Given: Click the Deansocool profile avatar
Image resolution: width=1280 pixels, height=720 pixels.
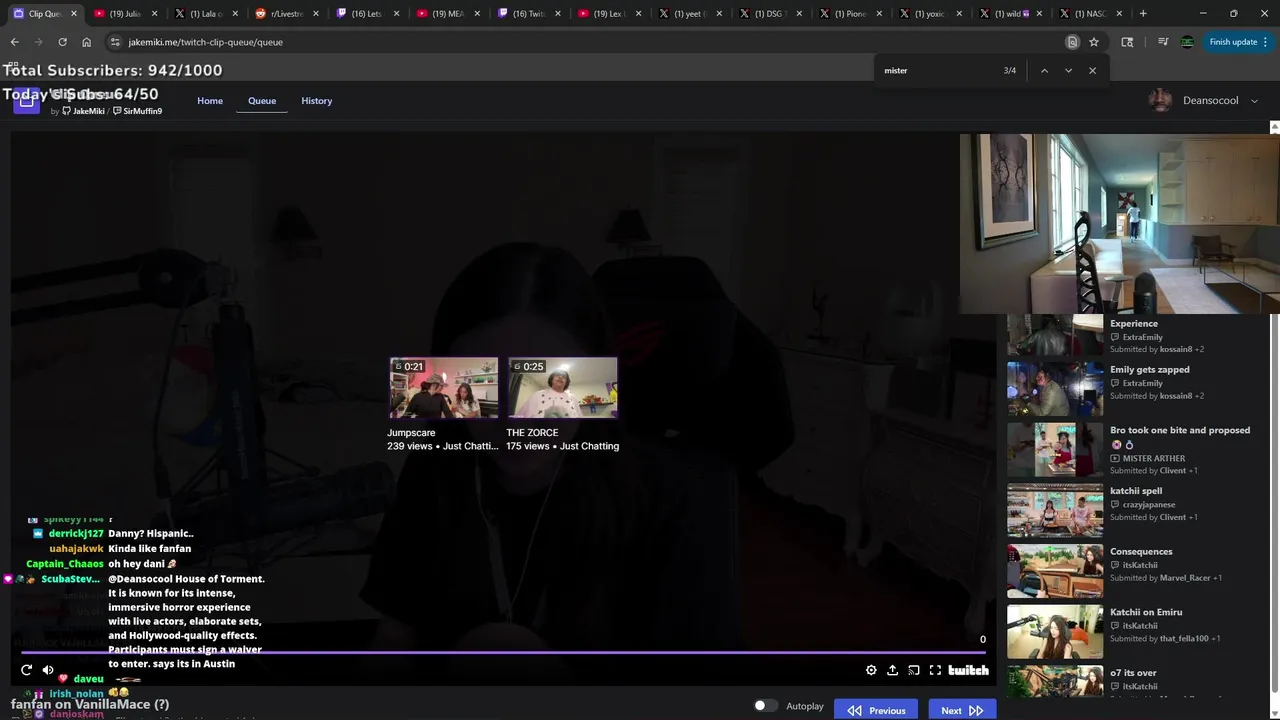Looking at the screenshot, I should [1160, 101].
